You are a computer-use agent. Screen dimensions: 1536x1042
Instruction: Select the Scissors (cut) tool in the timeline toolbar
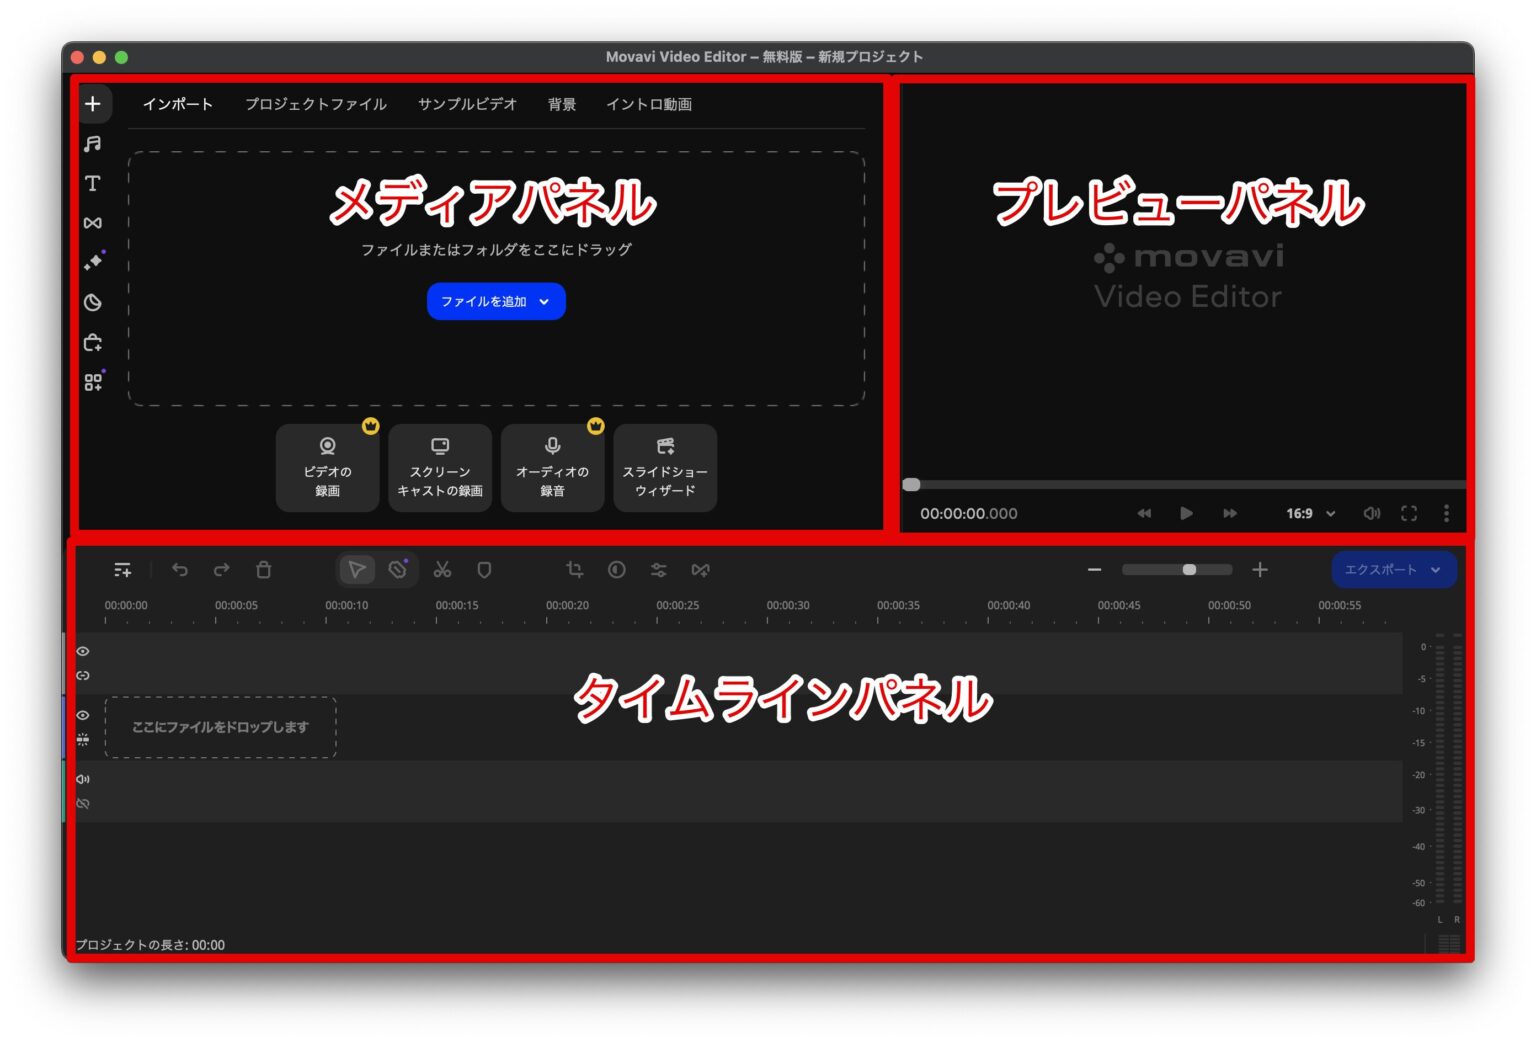point(443,569)
